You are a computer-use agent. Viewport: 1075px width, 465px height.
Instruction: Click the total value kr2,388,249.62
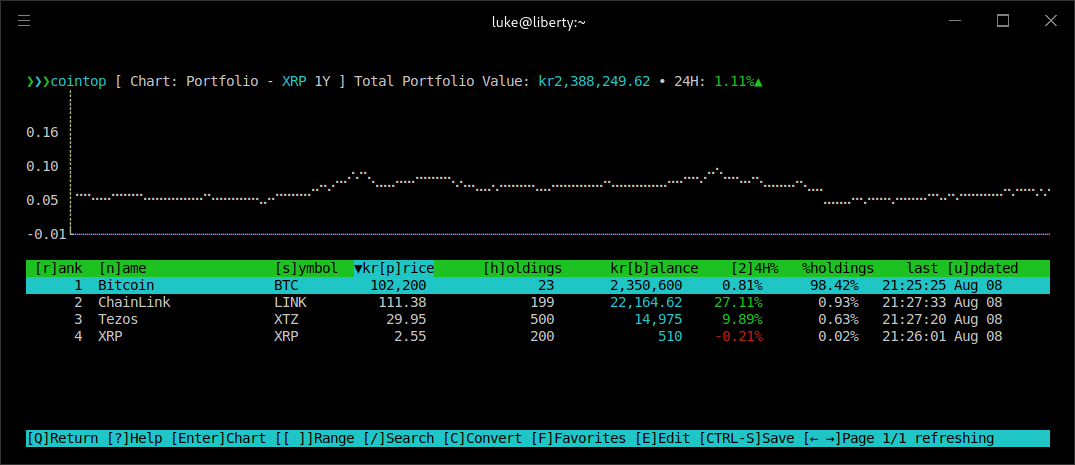[x=594, y=82]
